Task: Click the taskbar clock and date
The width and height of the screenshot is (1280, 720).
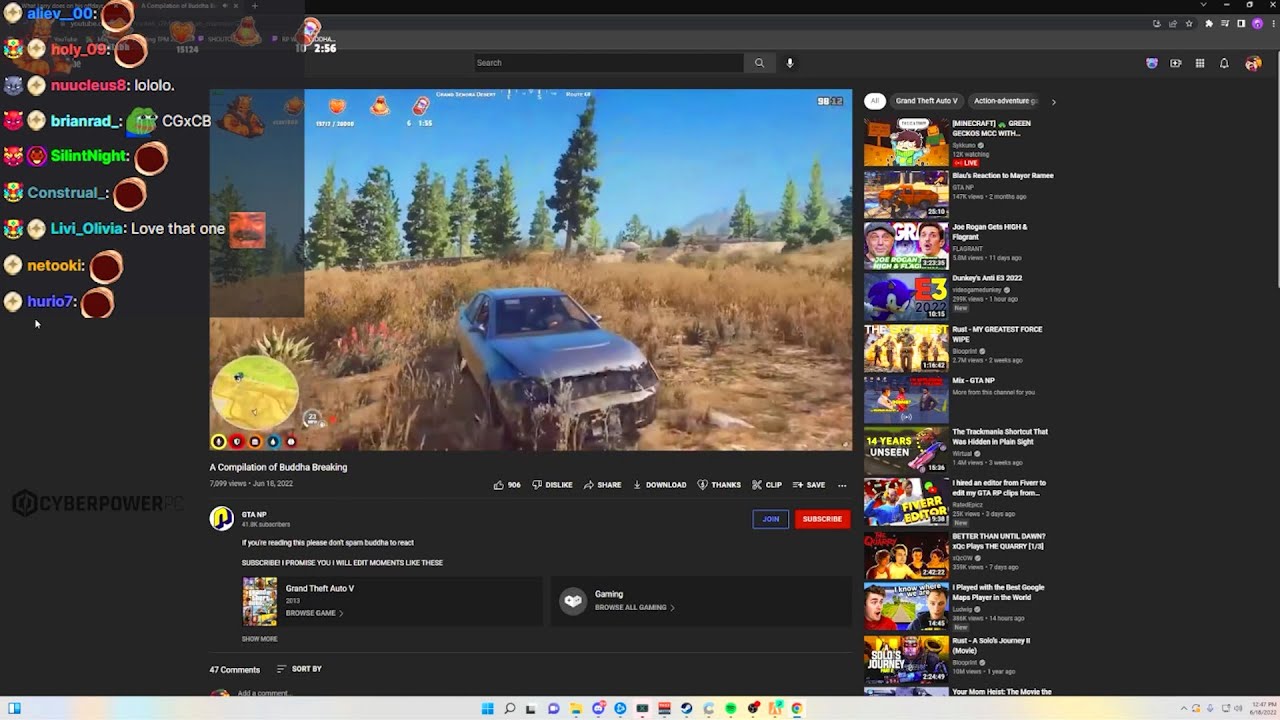Action: pos(1264,709)
